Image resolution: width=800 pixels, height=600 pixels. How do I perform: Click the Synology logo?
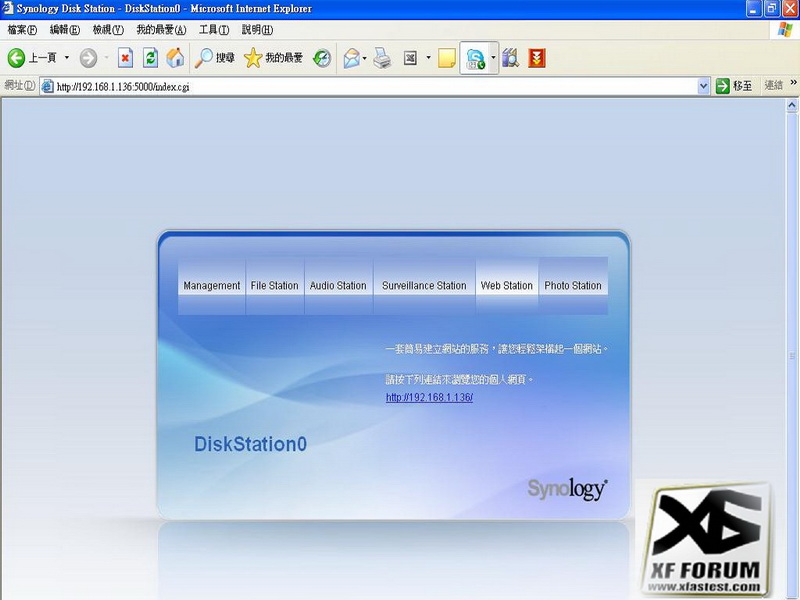(x=567, y=489)
